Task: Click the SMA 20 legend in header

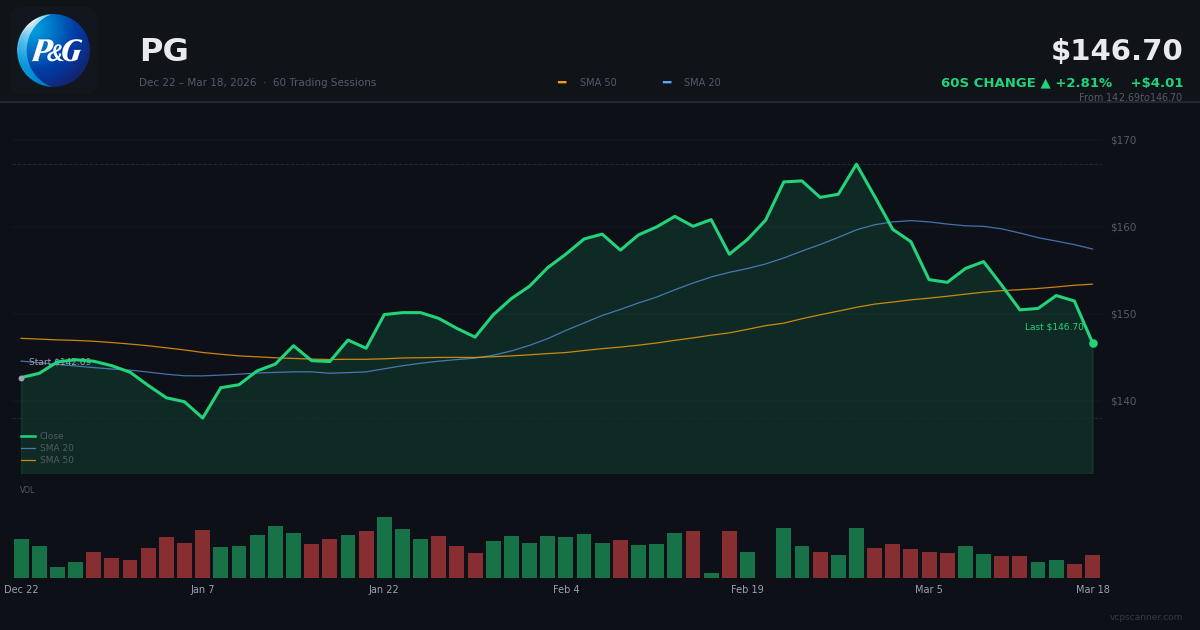Action: [691, 83]
